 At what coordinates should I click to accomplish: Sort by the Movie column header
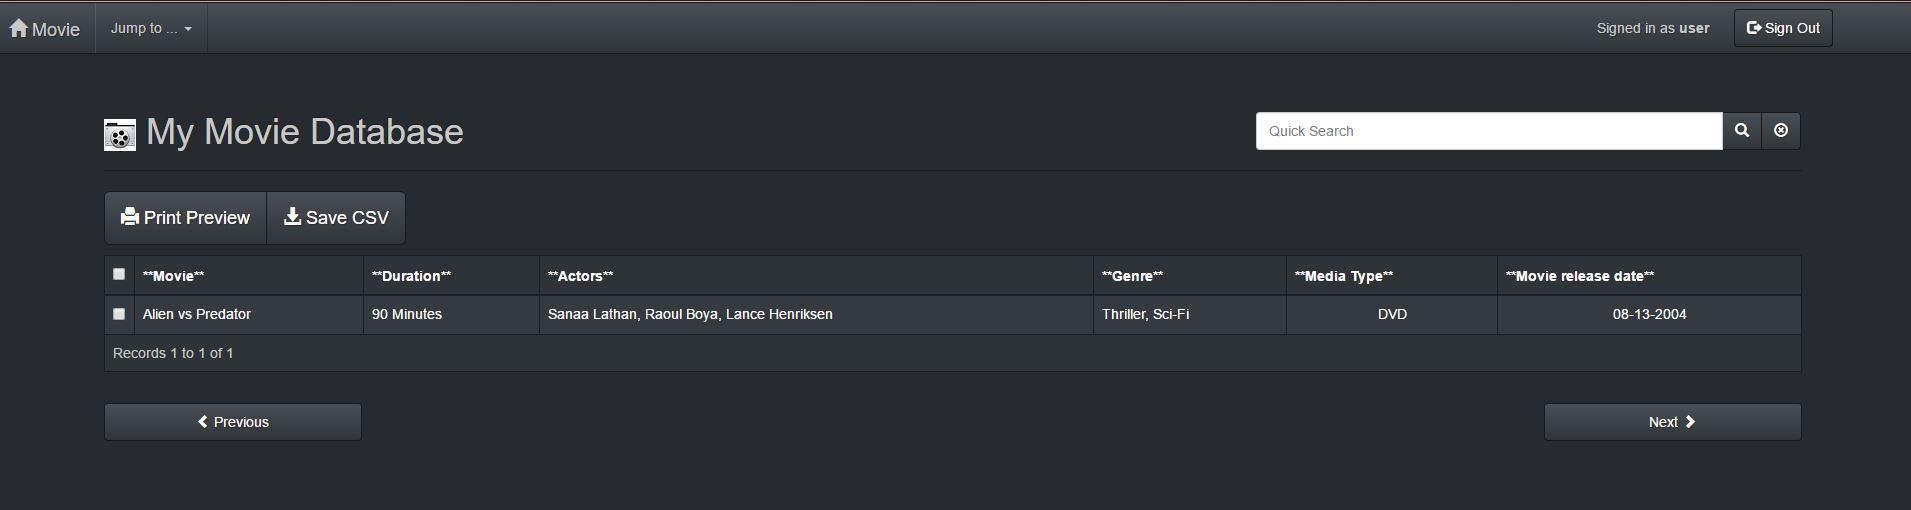(173, 276)
